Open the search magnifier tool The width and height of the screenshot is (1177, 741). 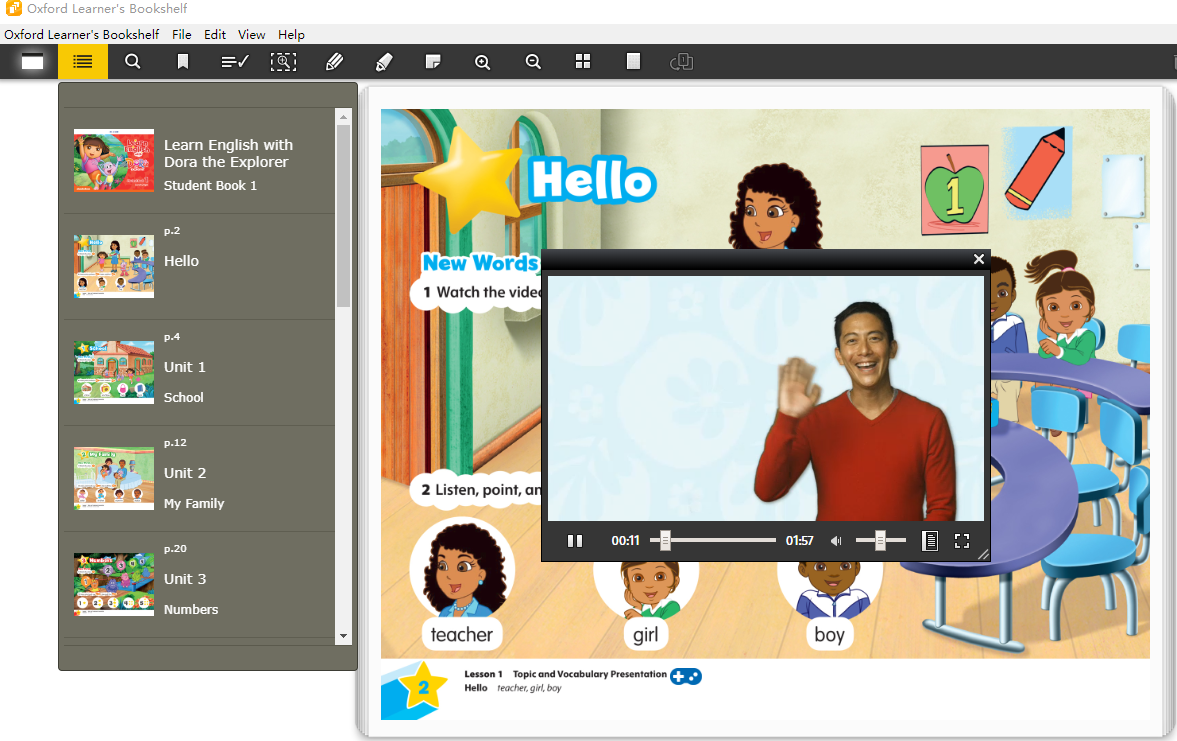[133, 62]
